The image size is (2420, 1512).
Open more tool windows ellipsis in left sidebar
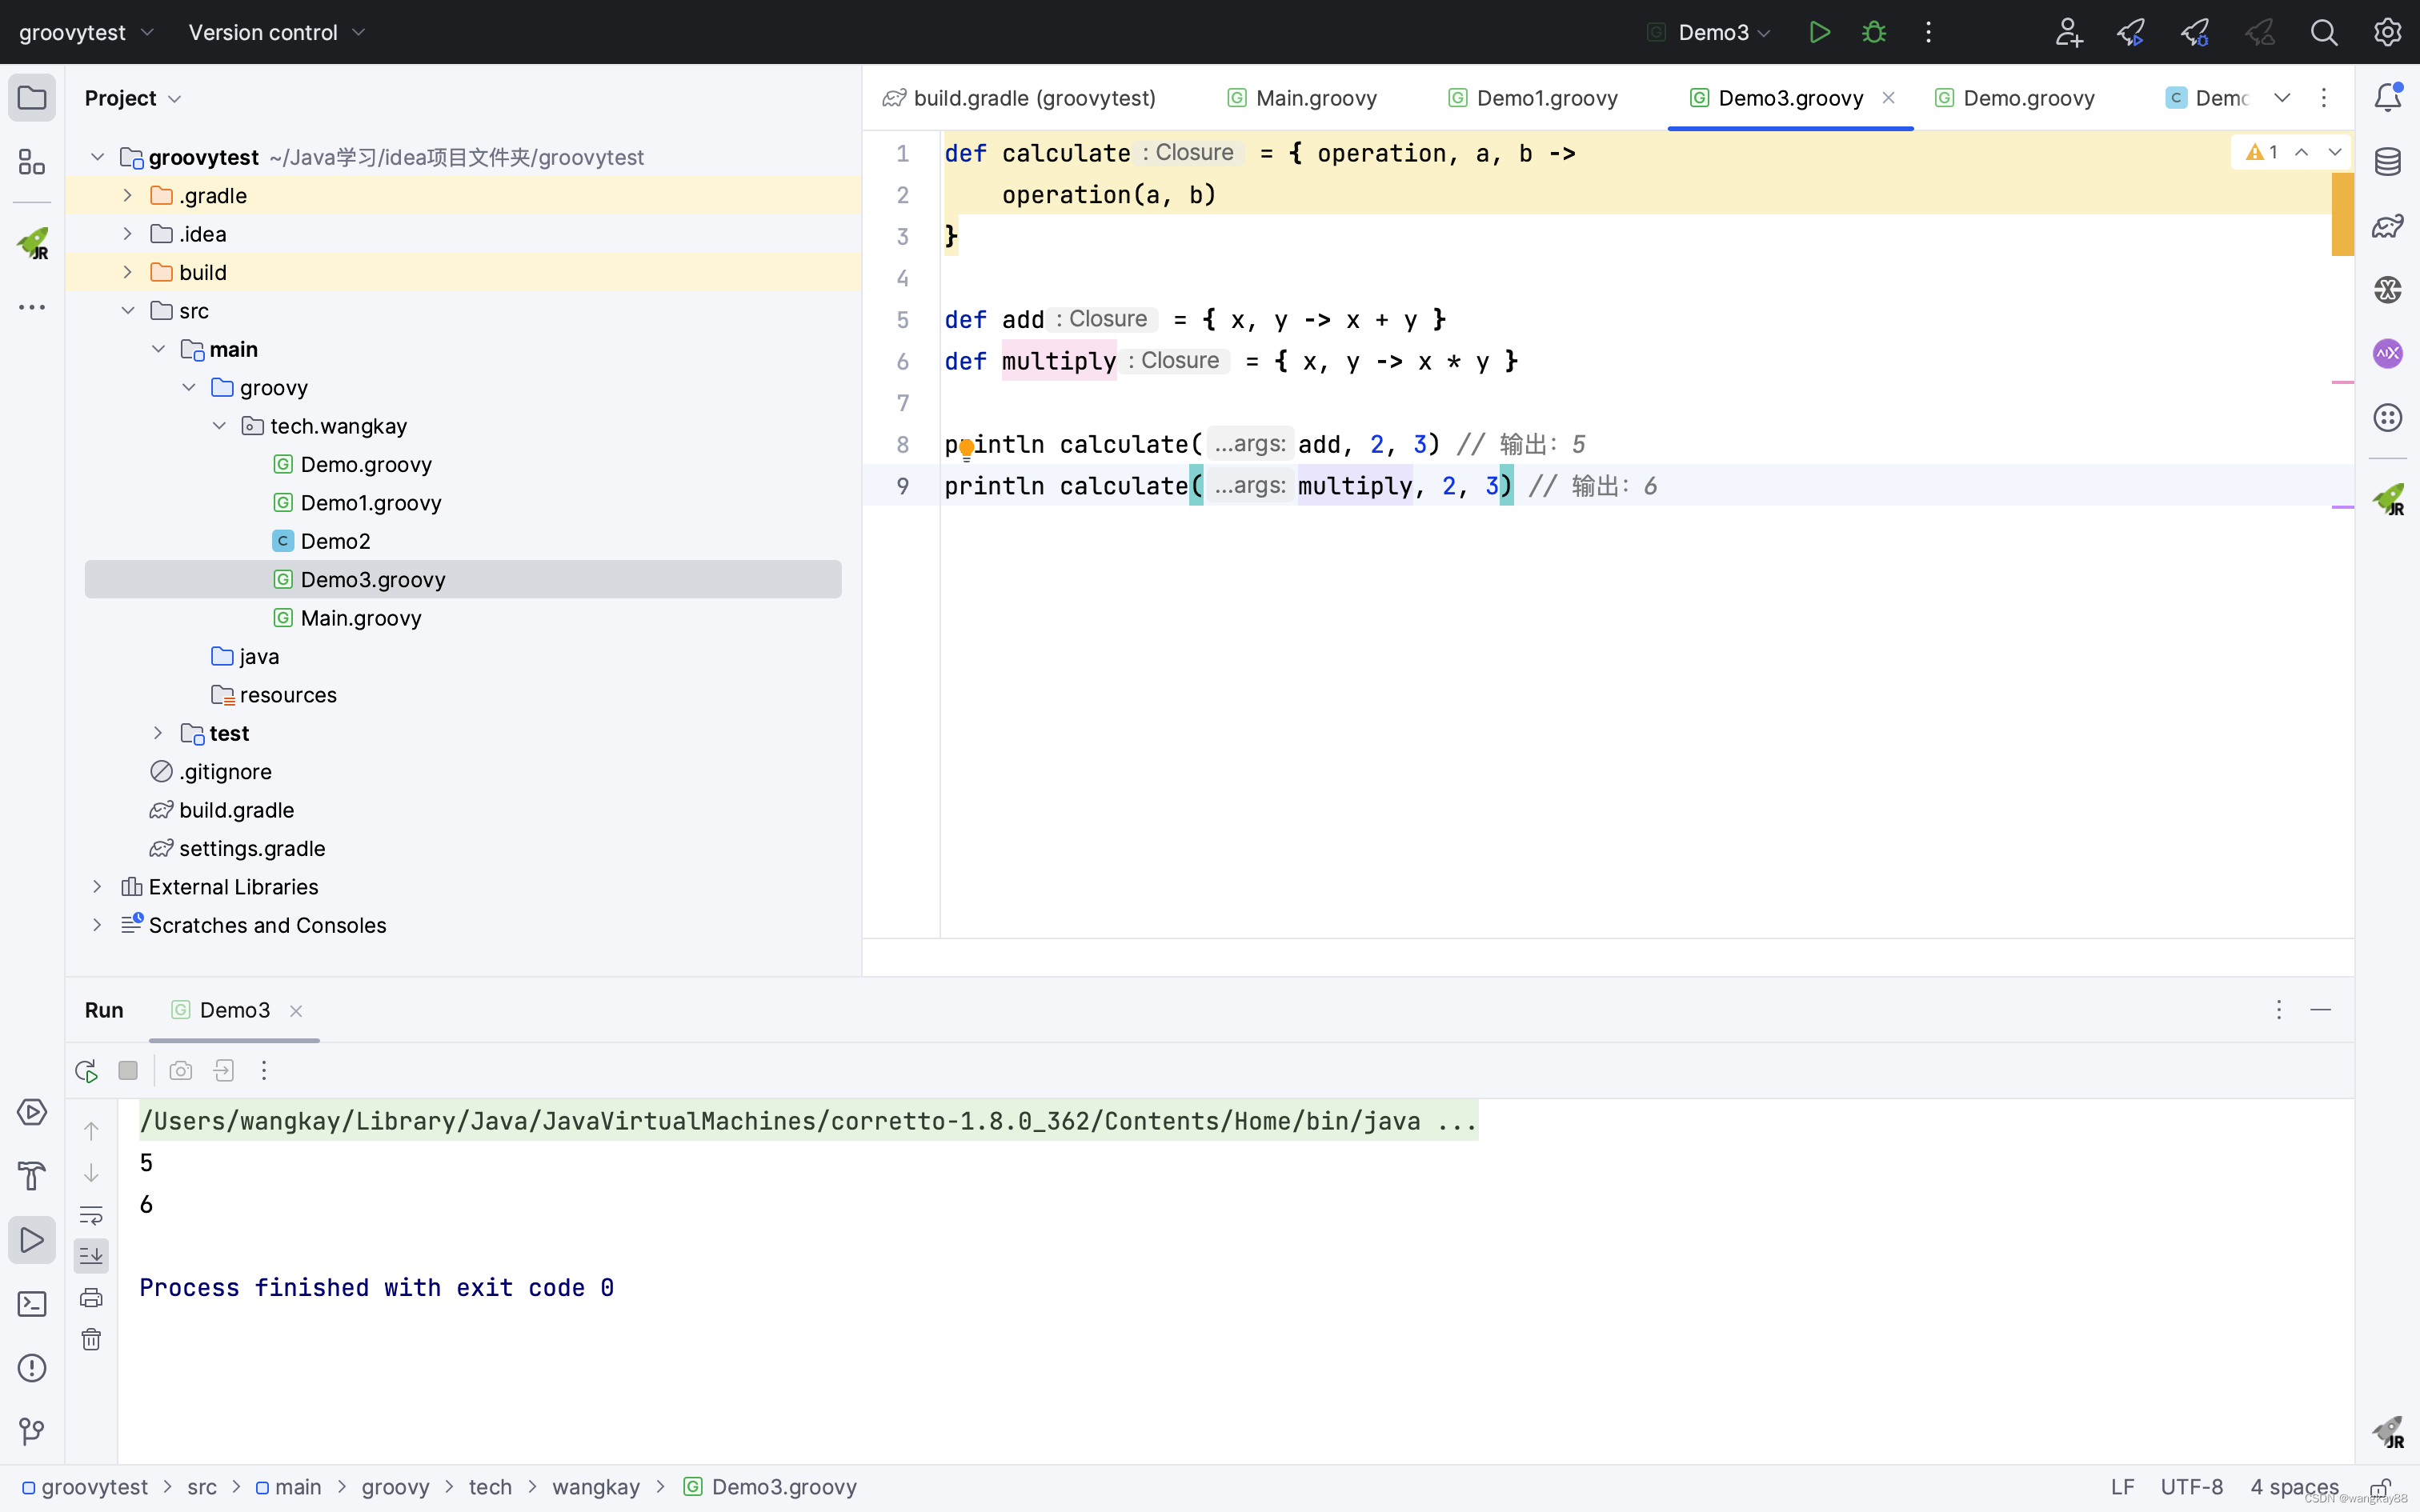point(32,307)
